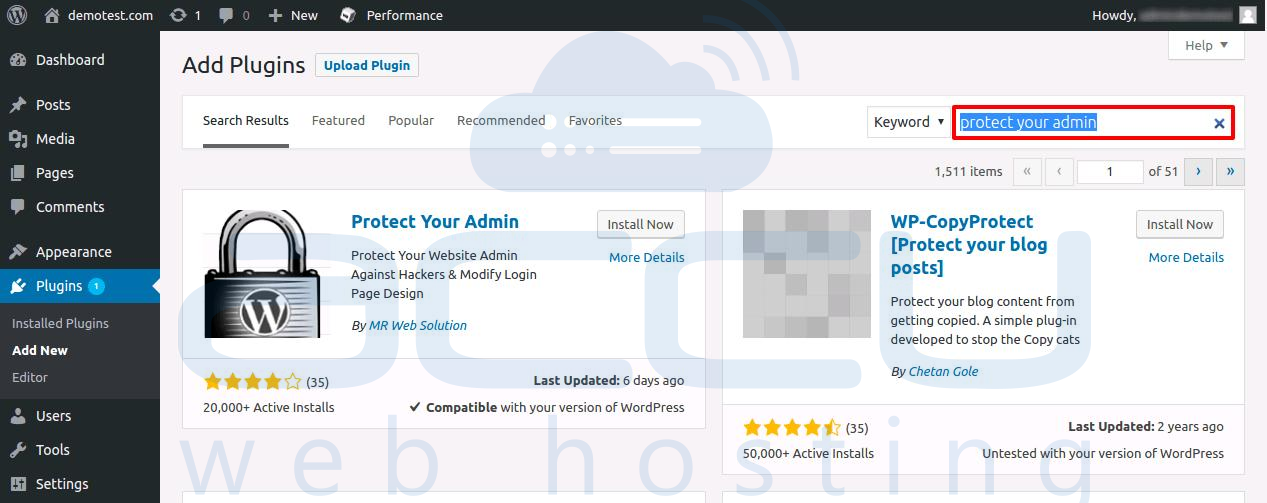Screen dimensions: 1267x503
Task: Switch to the Search Results tab
Action: point(246,120)
